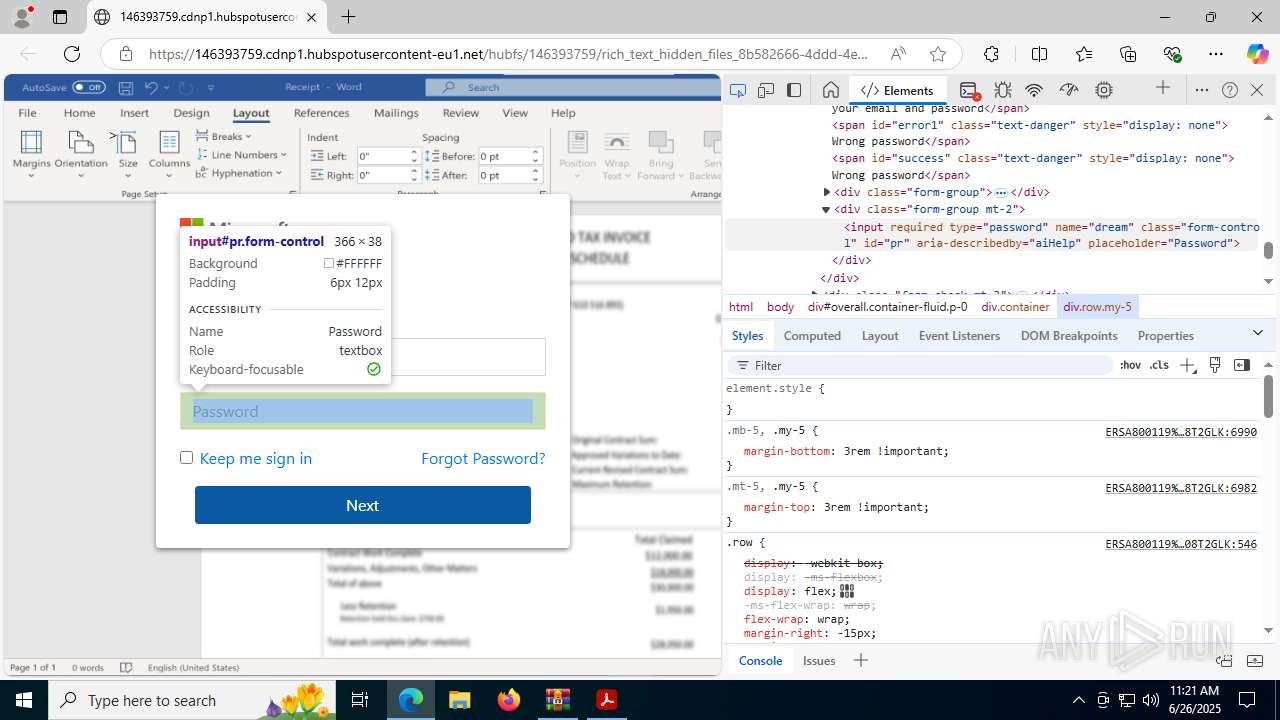
Task: Open the Event Listeners tab
Action: [x=959, y=336]
